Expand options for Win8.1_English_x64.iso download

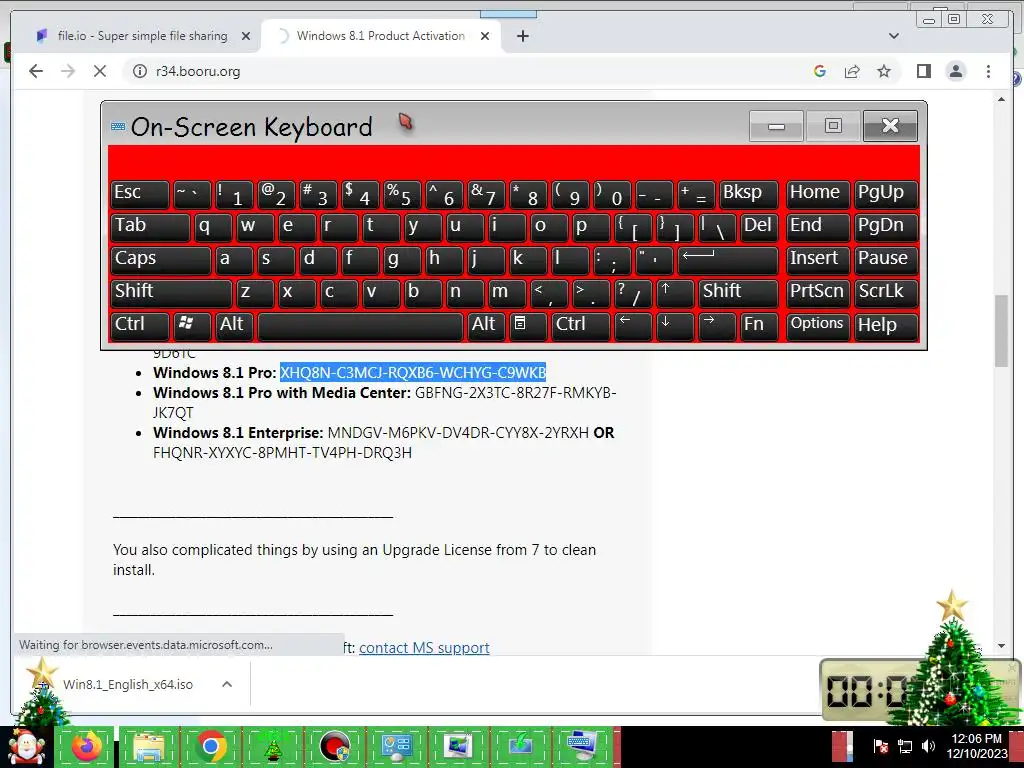coord(227,684)
